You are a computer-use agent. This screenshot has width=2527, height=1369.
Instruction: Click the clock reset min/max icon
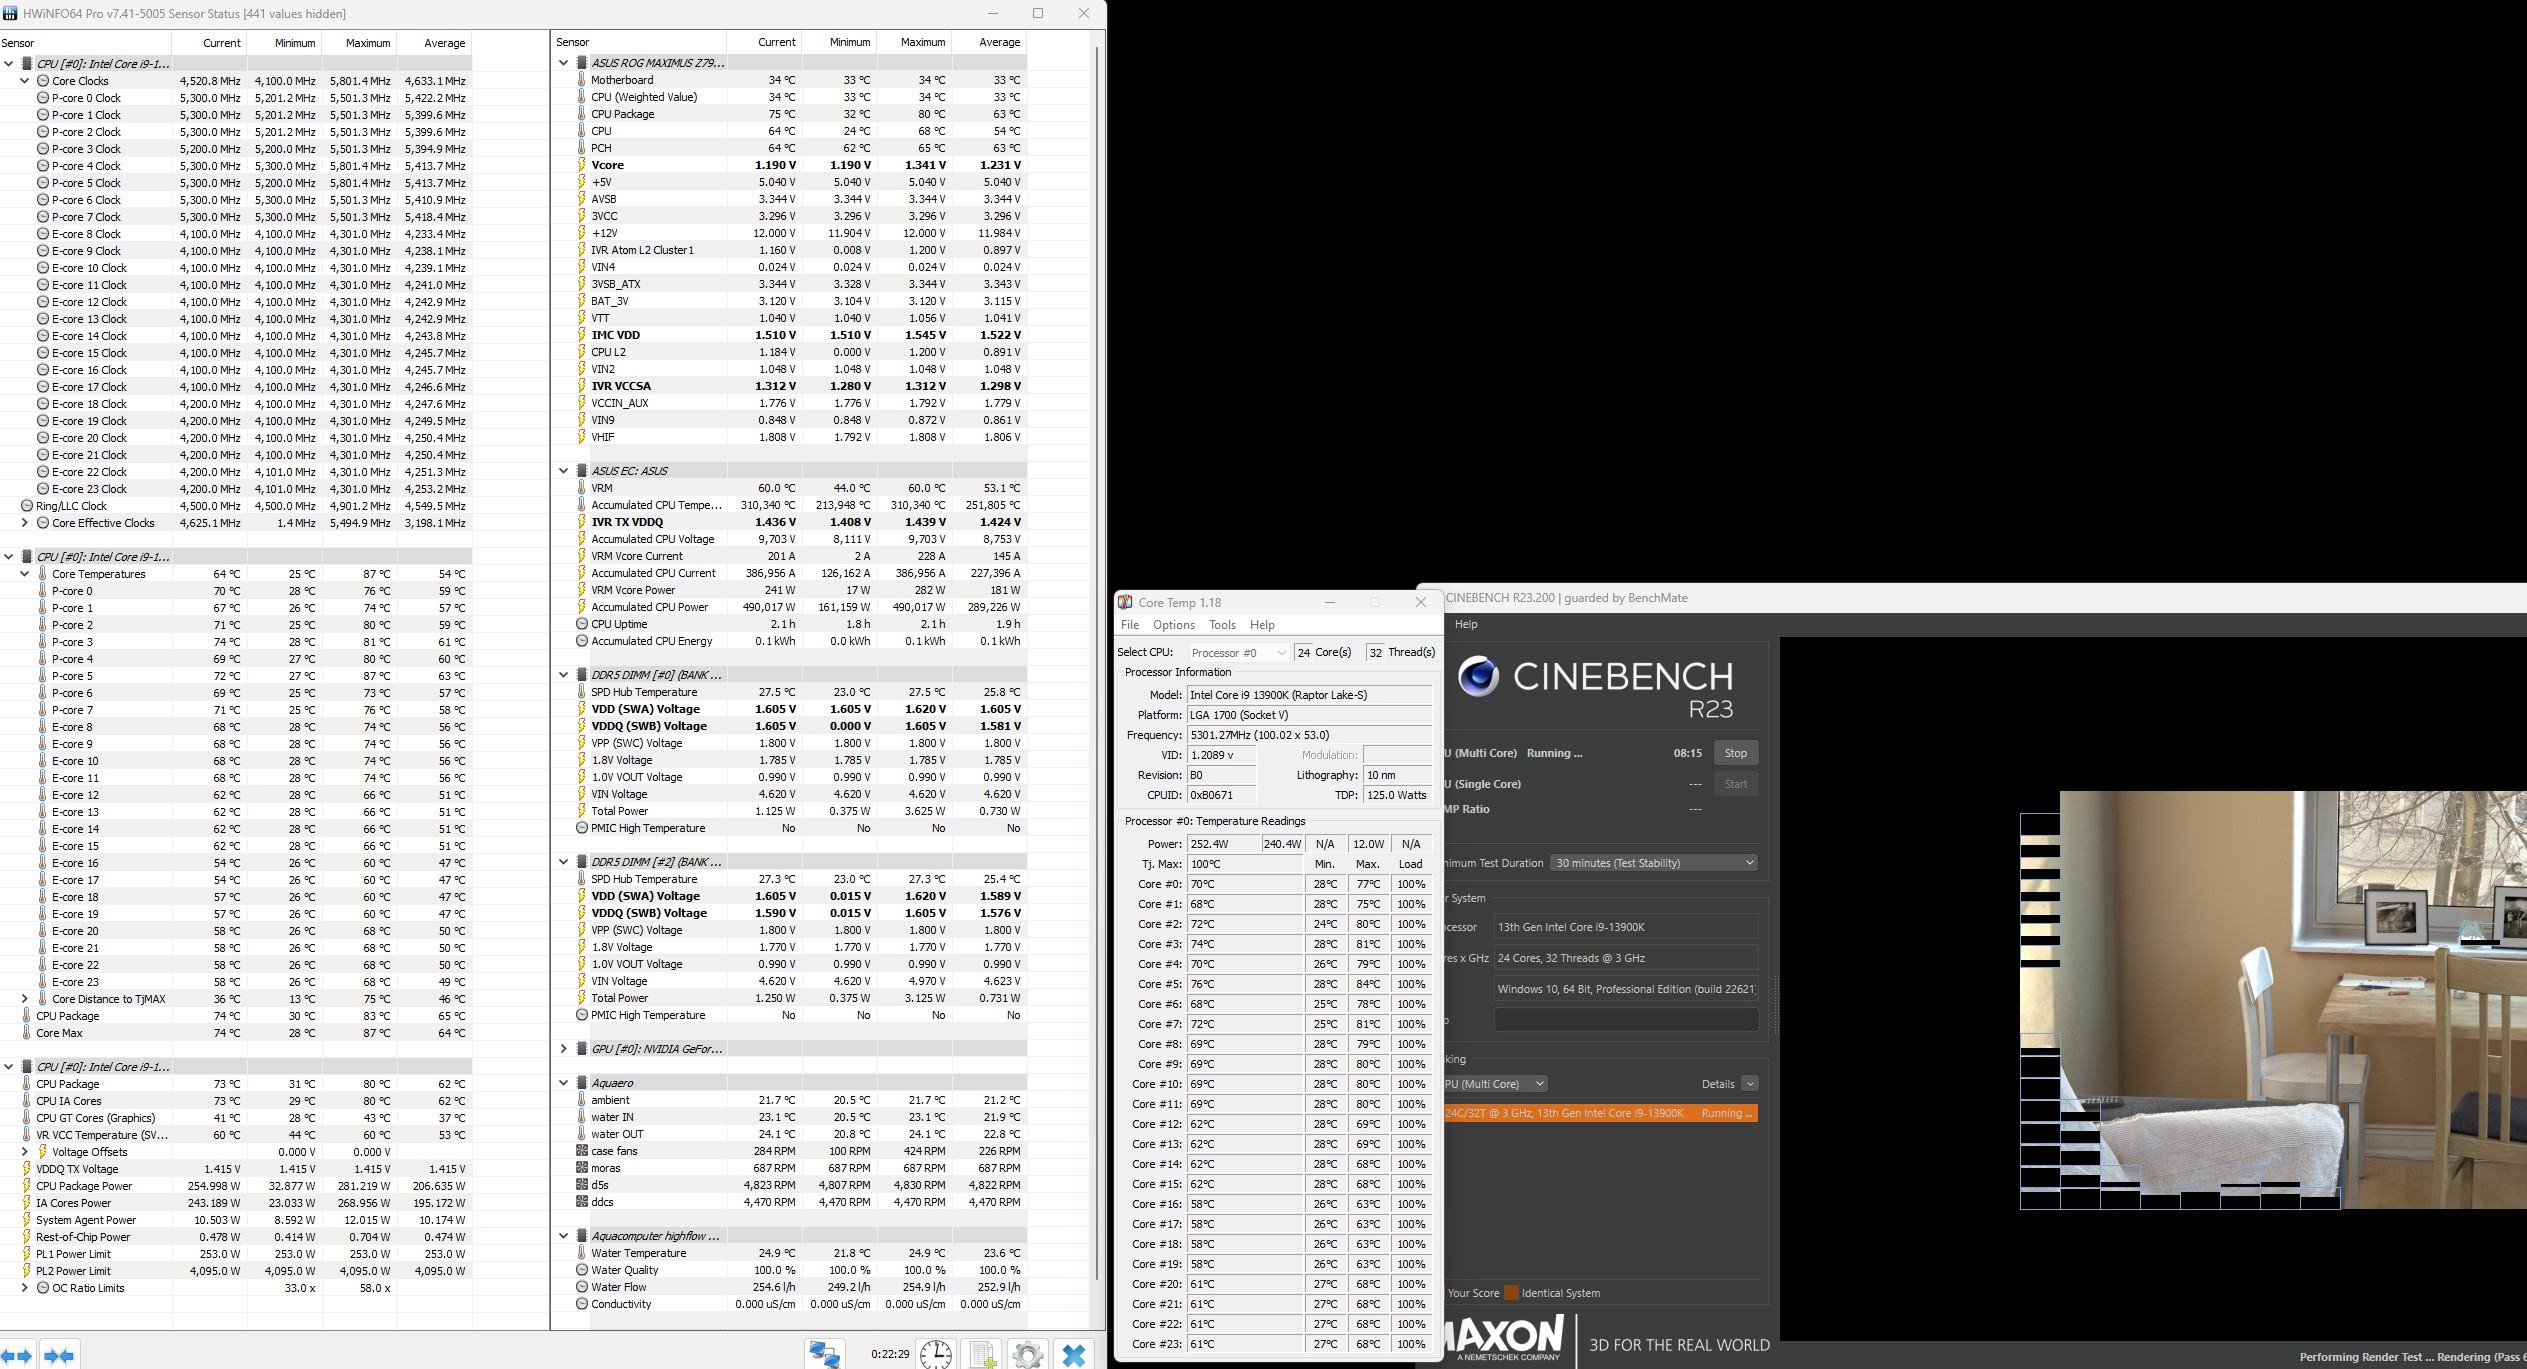click(x=936, y=1355)
